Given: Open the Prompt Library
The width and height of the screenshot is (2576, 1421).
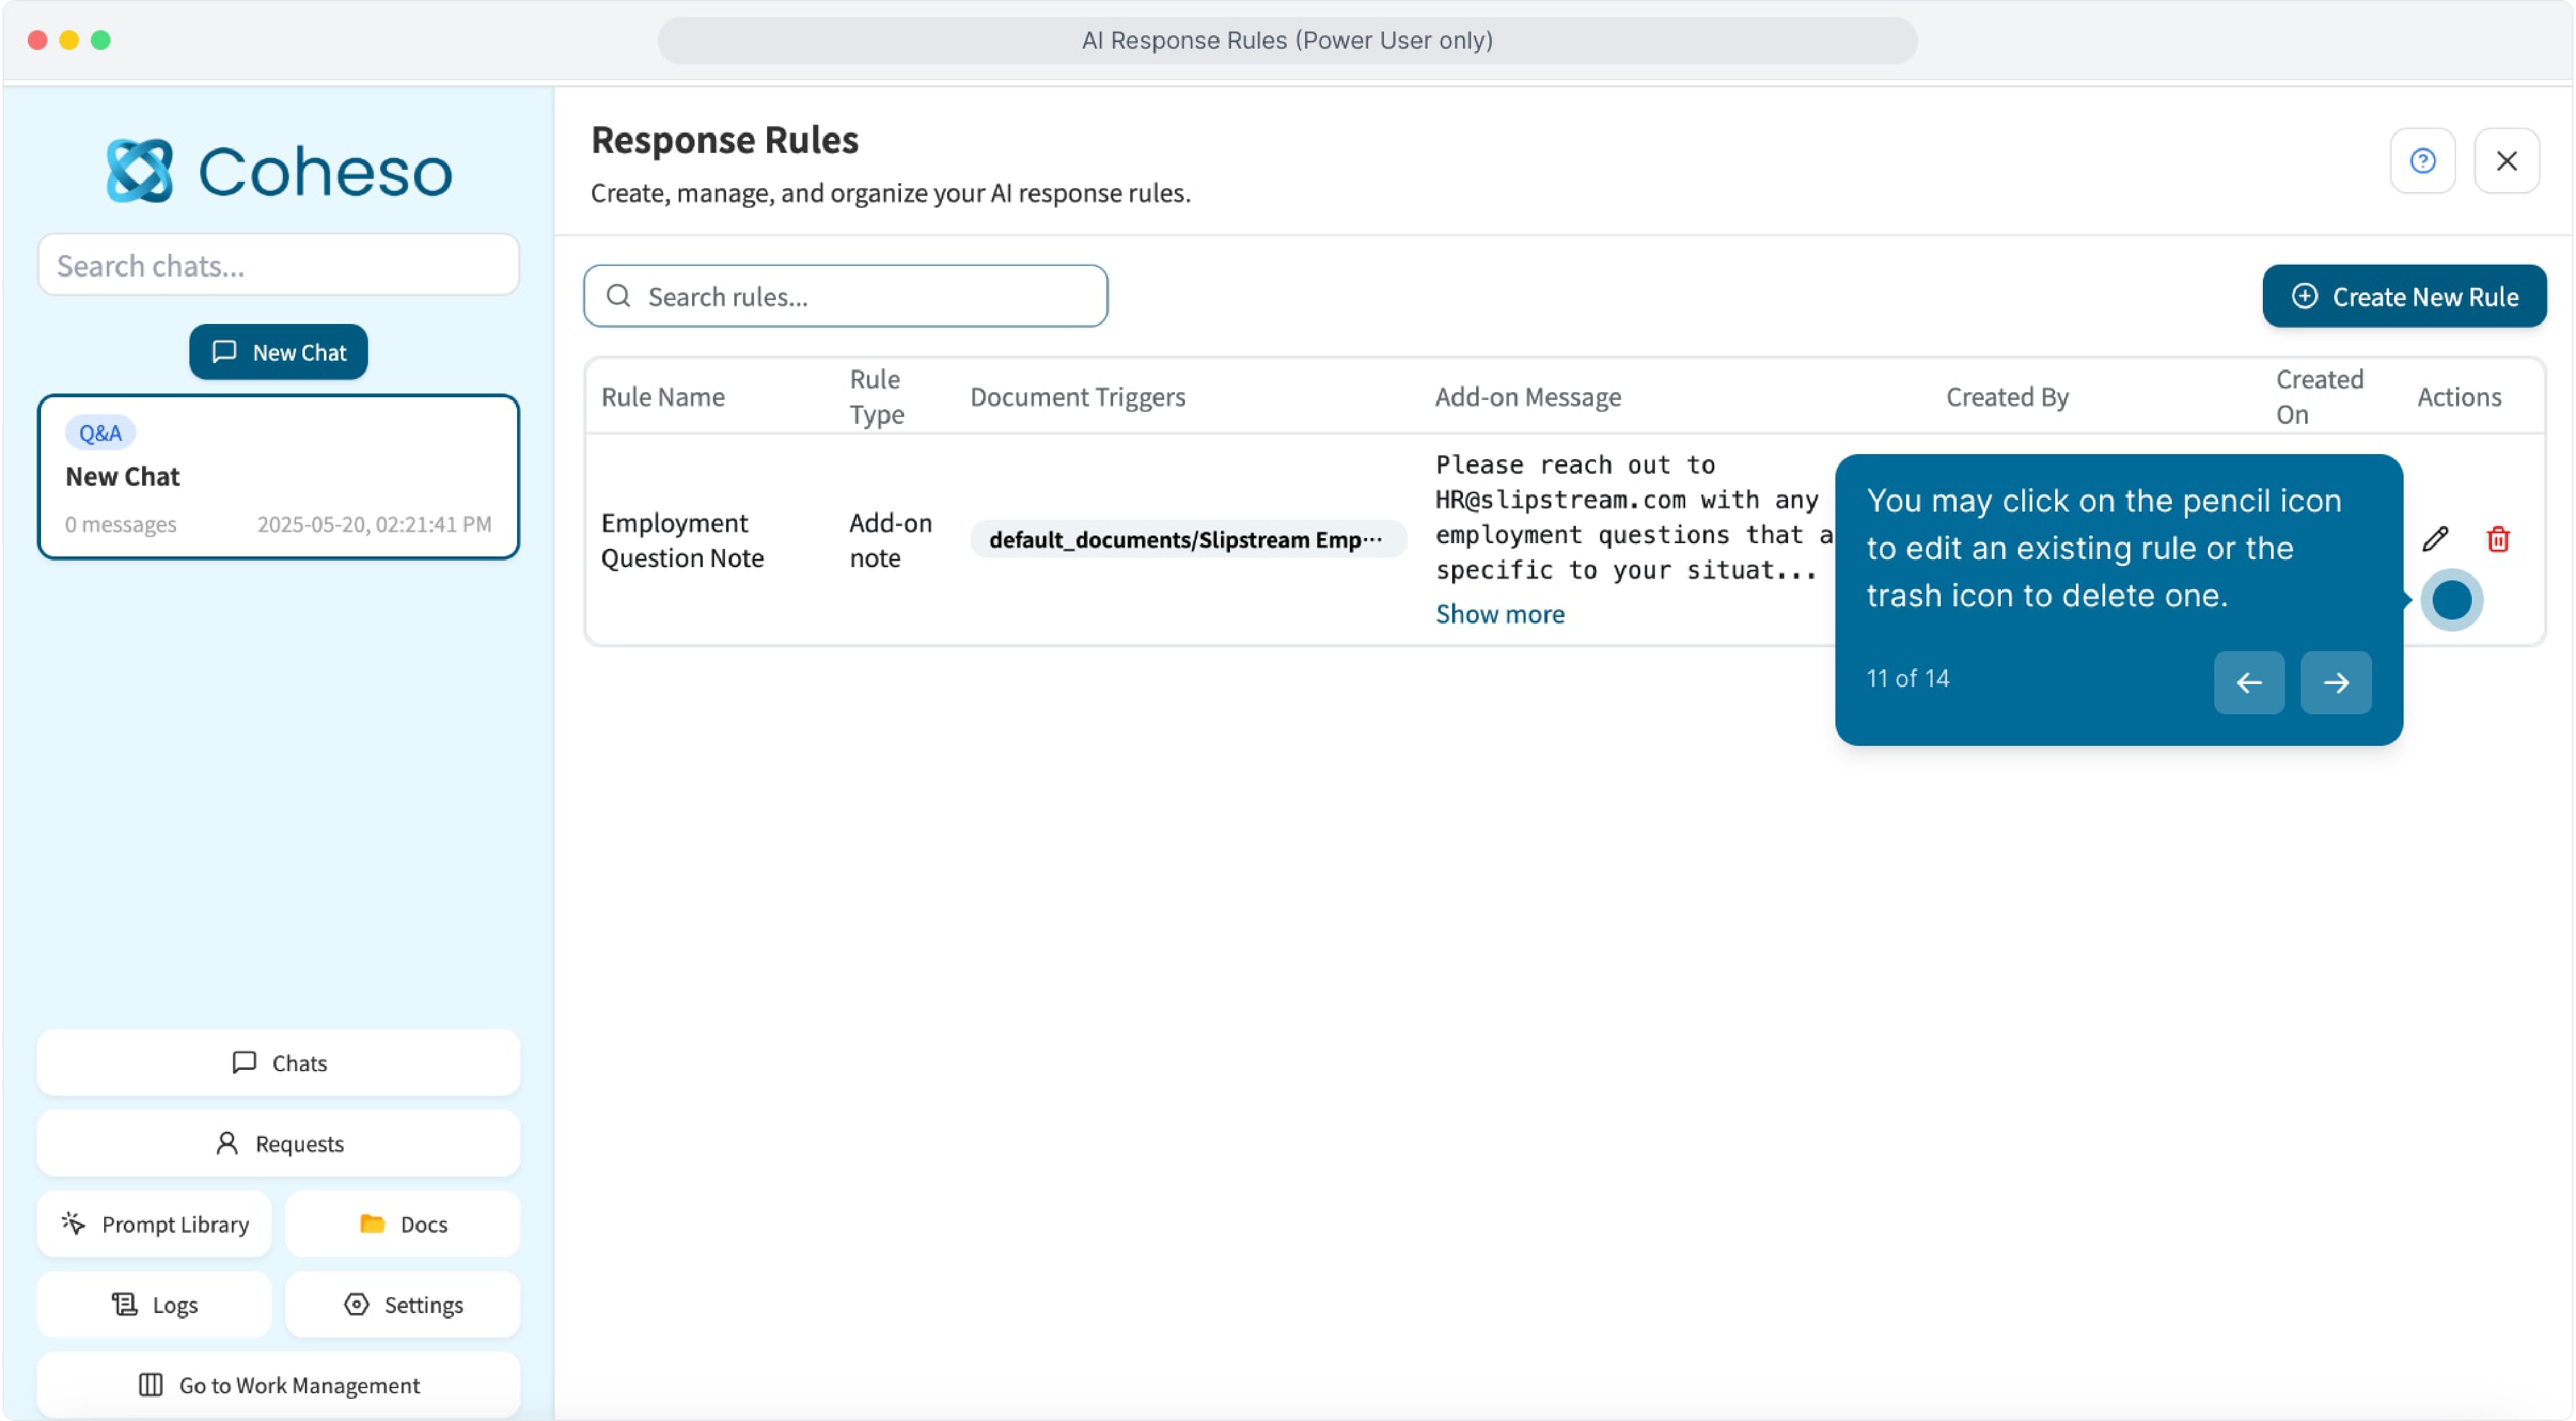Looking at the screenshot, I should [x=155, y=1224].
